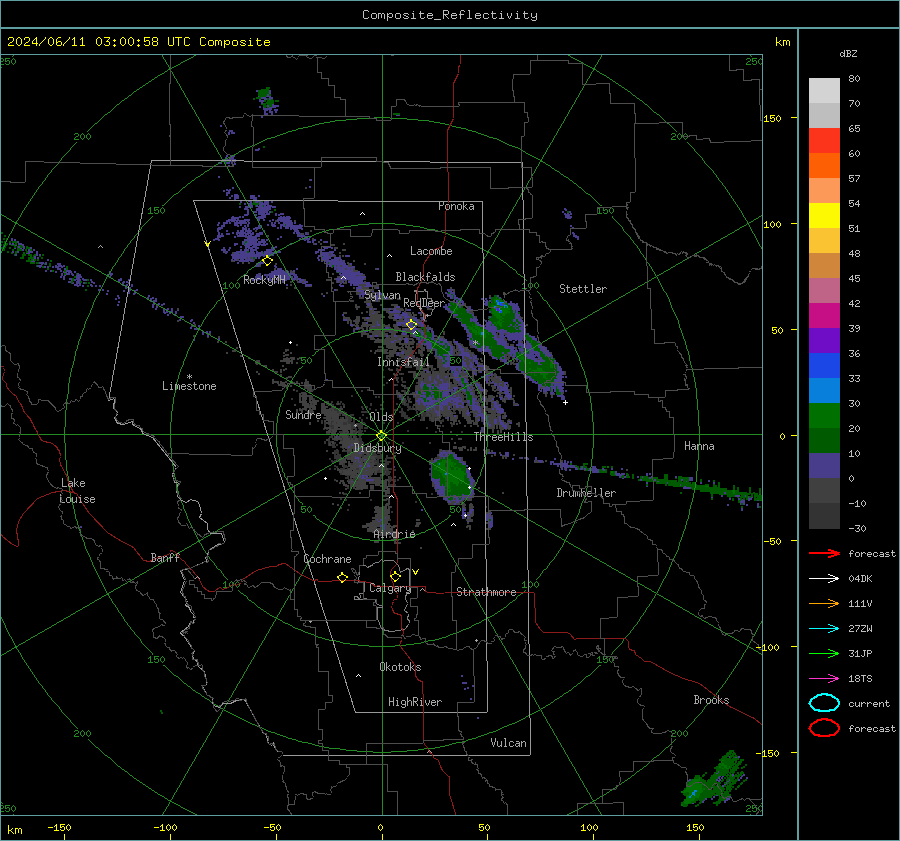Screen dimensions: 900x841
Task: Click the 80 dBZ value at legend top
Action: pyautogui.click(x=854, y=78)
